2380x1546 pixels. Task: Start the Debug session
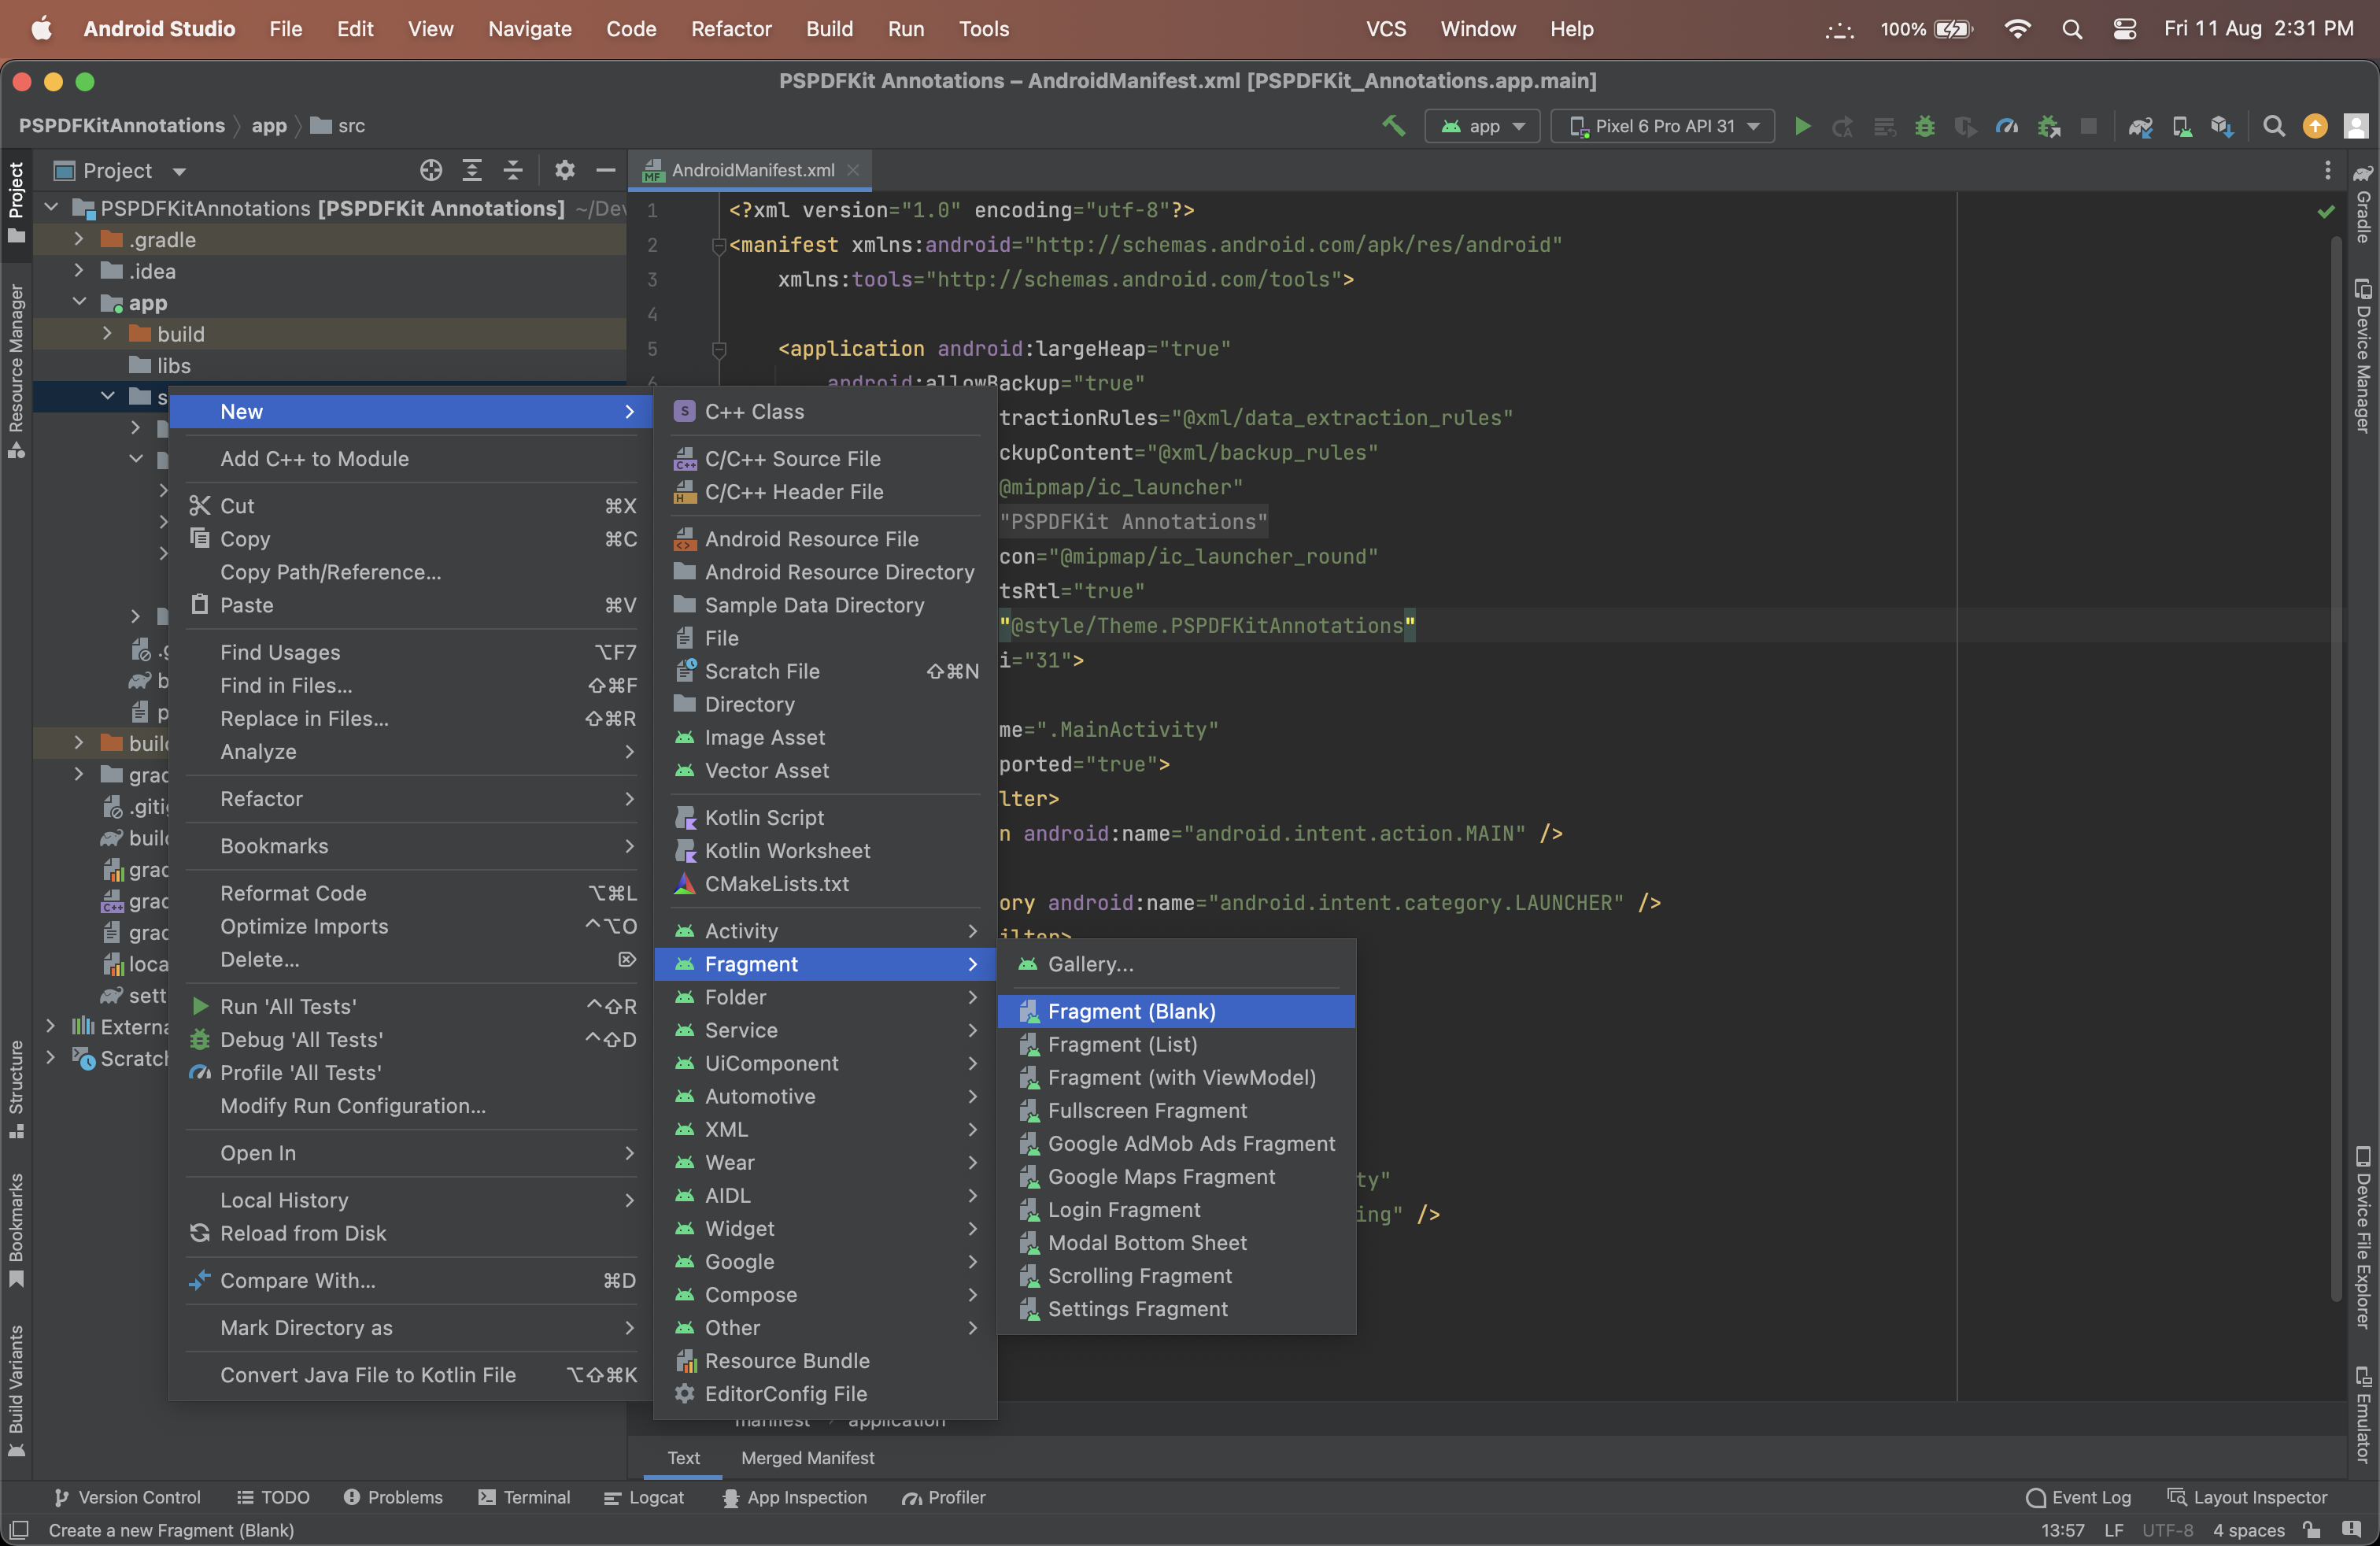tap(1925, 126)
